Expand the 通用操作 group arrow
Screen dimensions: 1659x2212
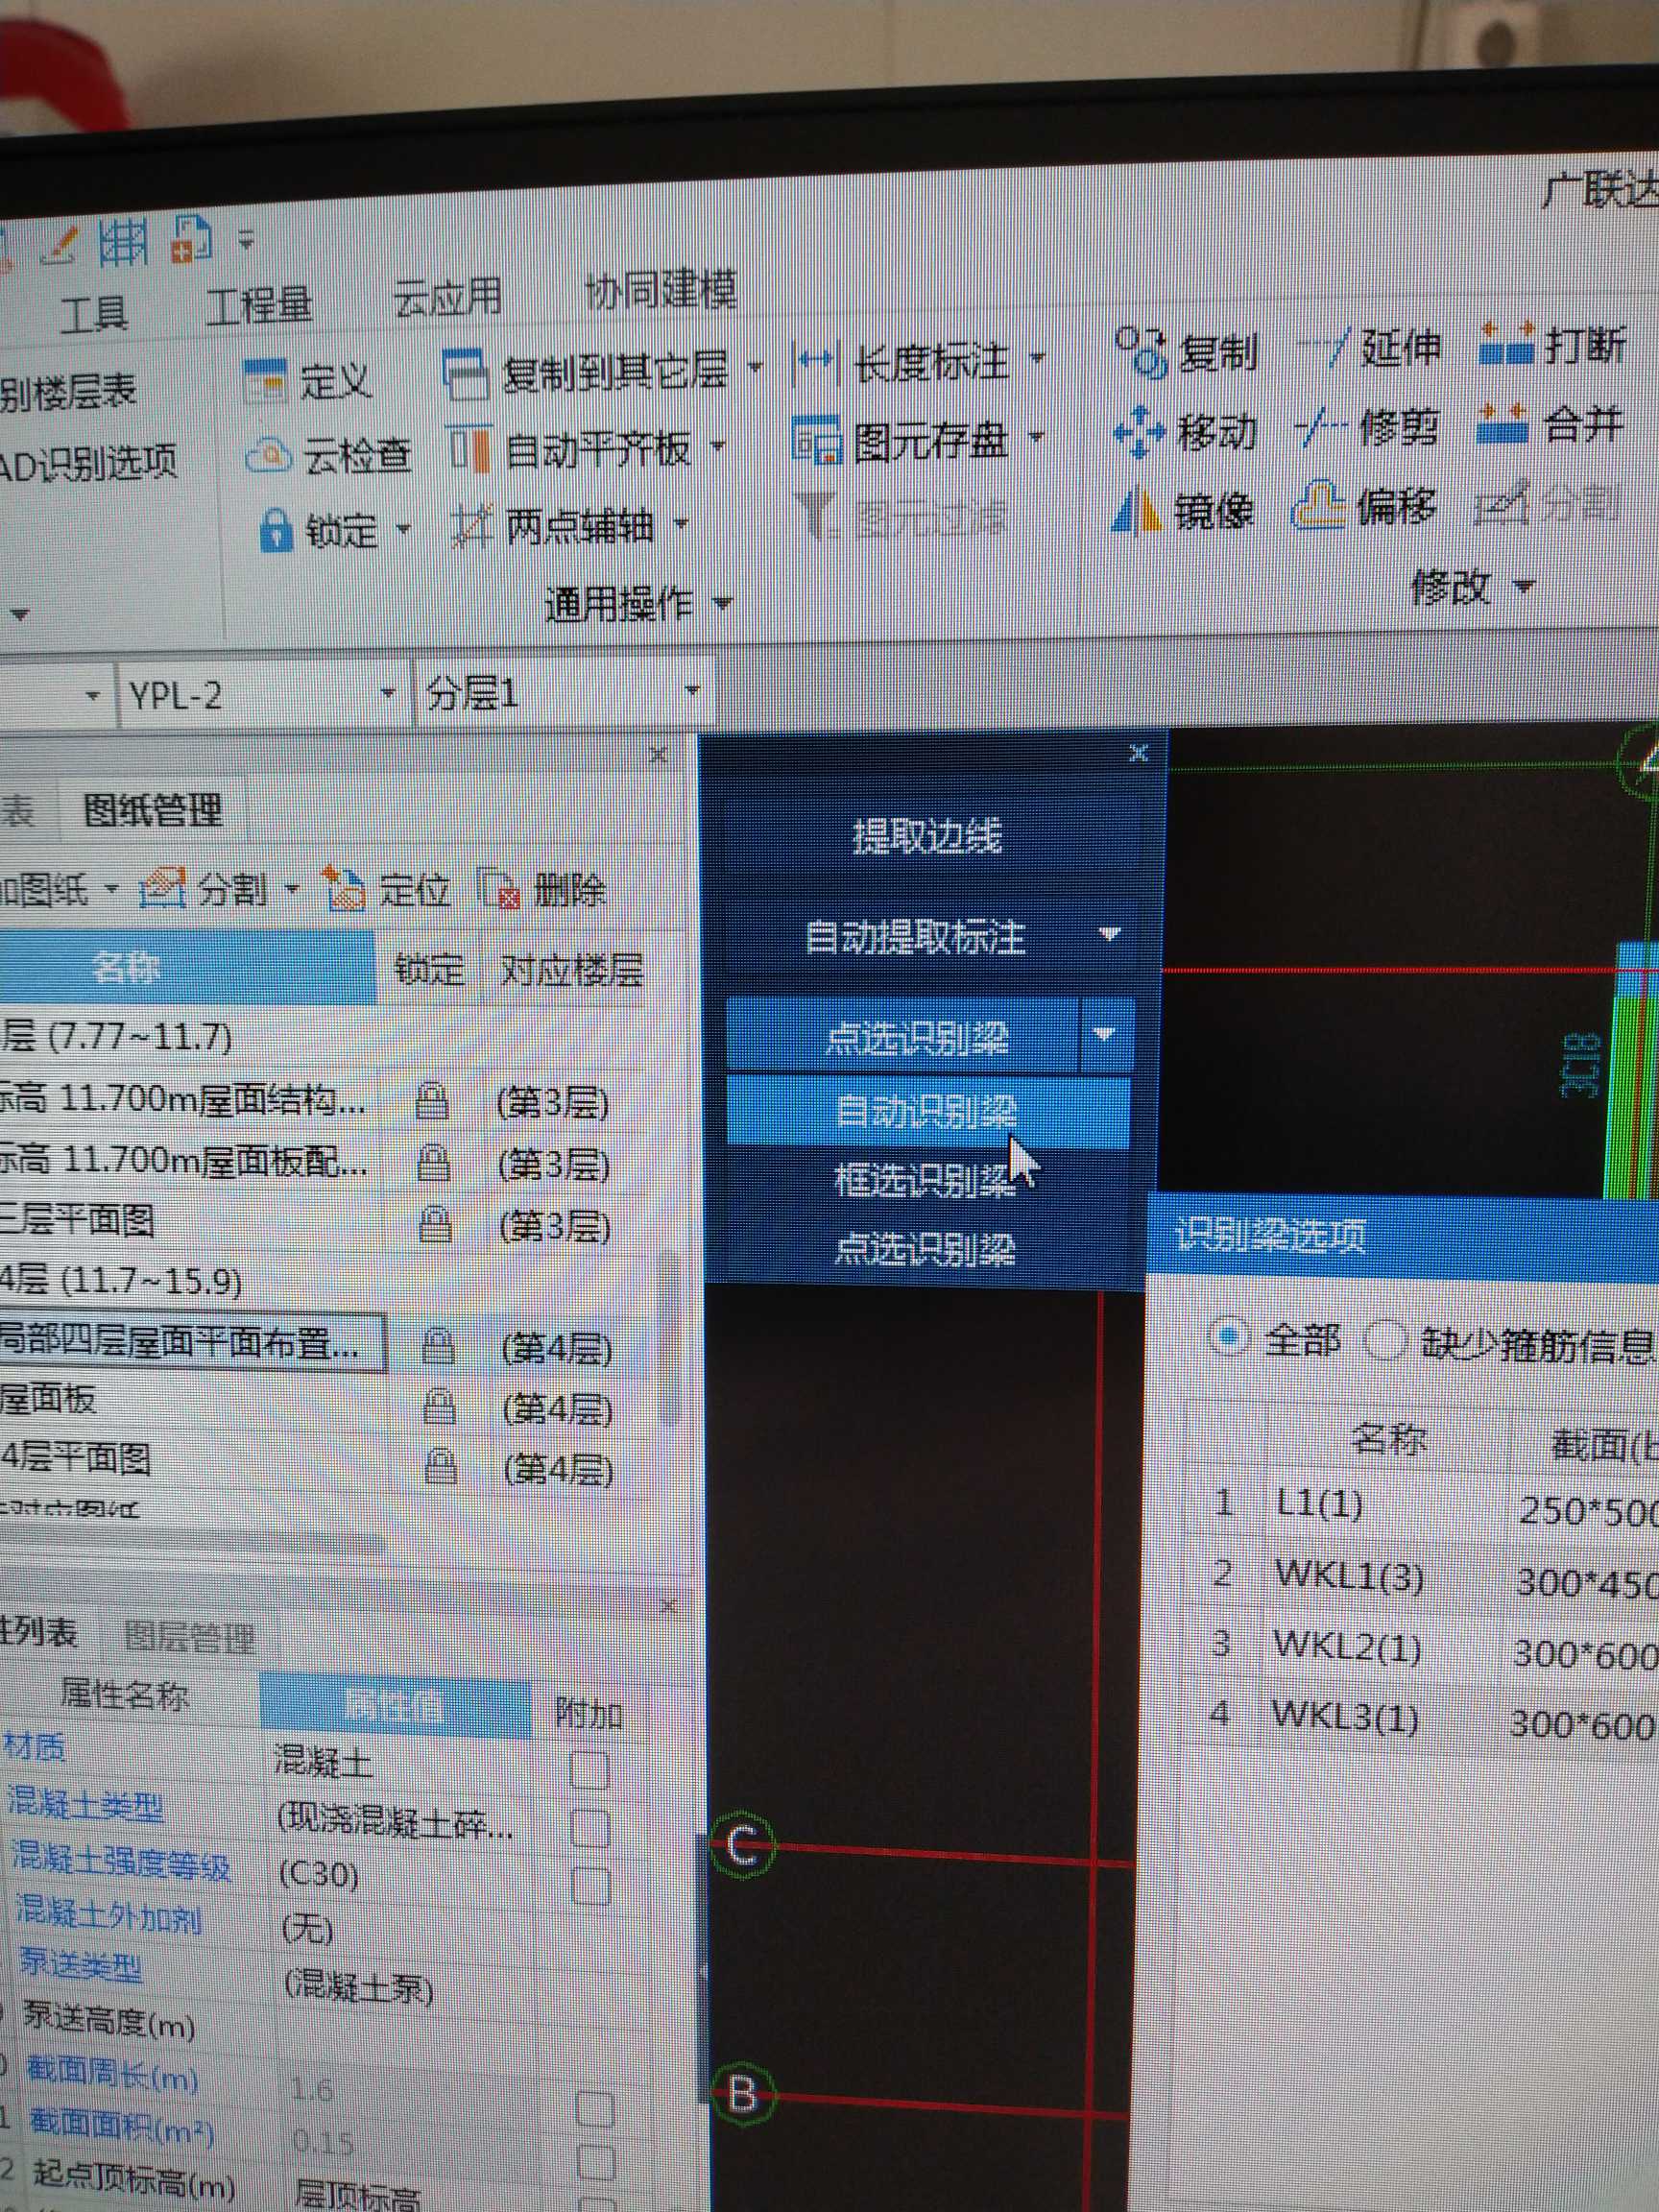point(722,603)
